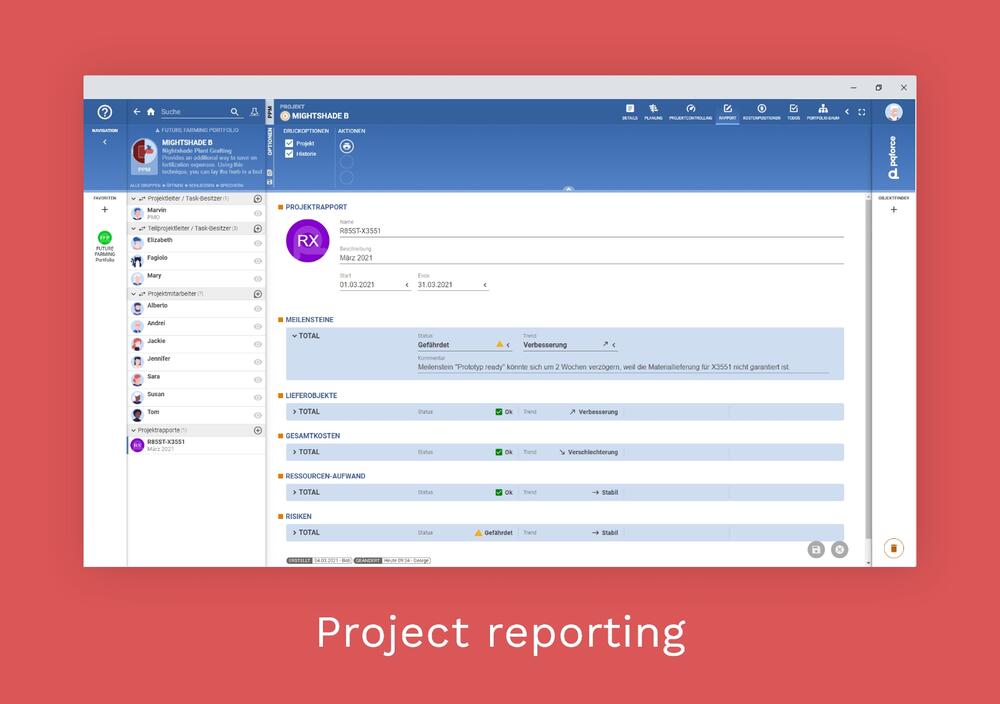Toggle fullscreen view with the expand icon
The width and height of the screenshot is (1000, 704).
coord(862,112)
